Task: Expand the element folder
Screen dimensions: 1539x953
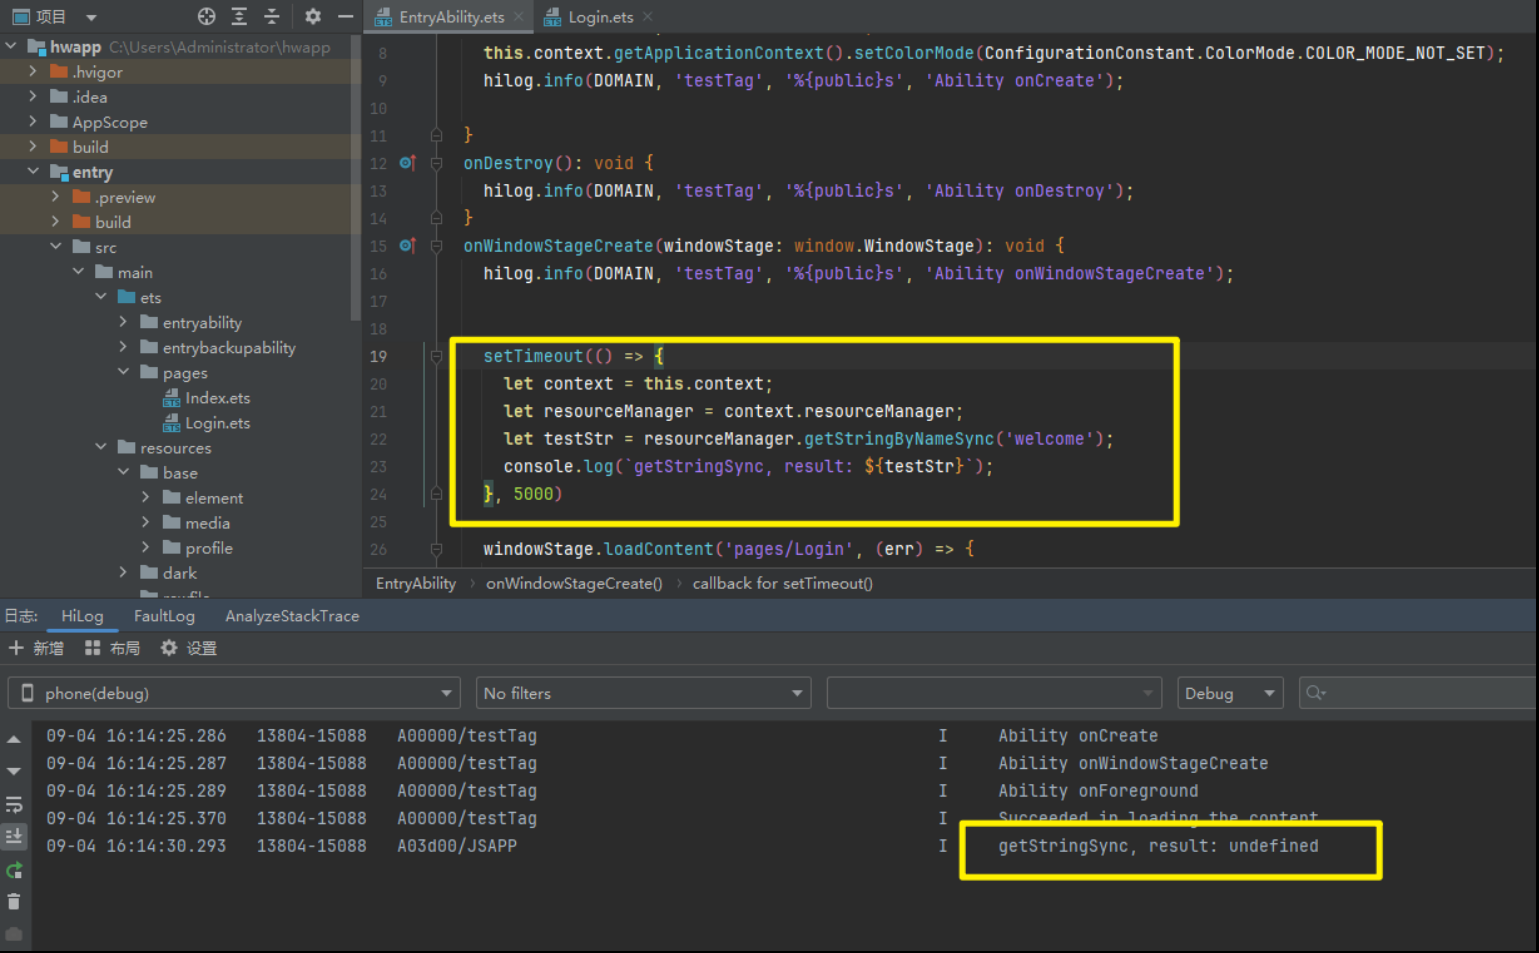Action: [x=146, y=497]
